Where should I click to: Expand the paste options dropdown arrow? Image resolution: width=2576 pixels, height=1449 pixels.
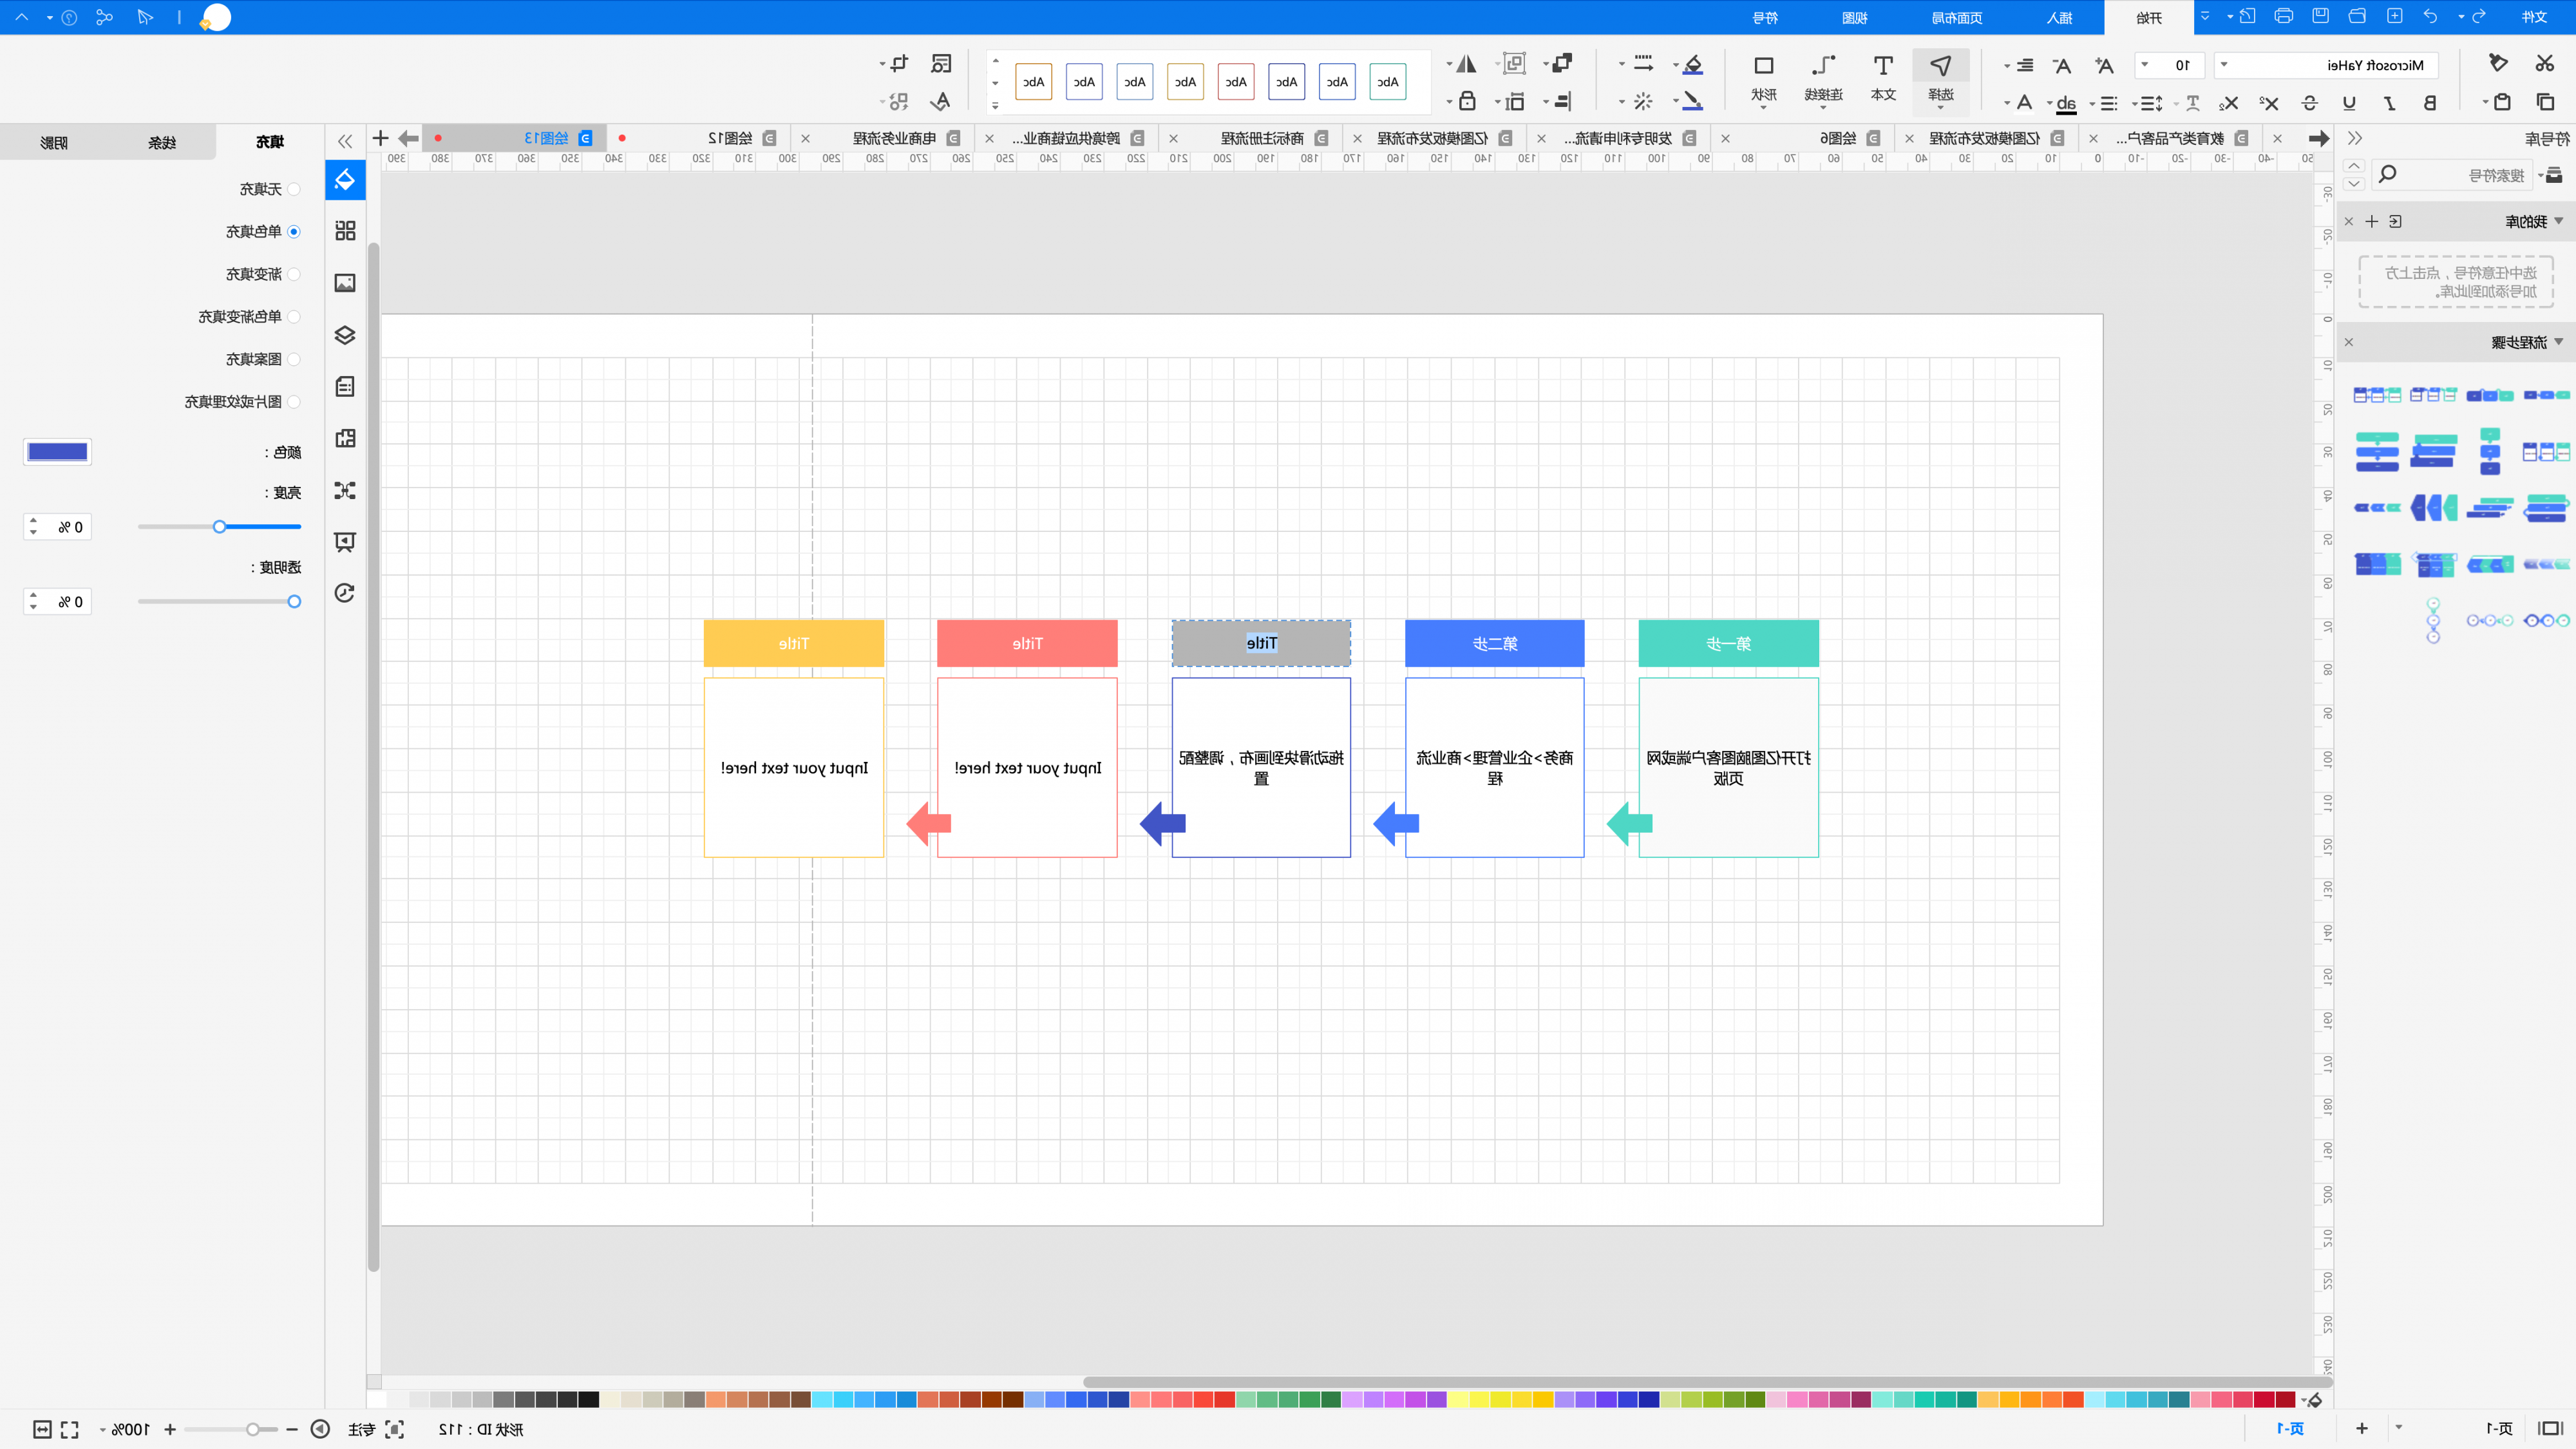[2485, 103]
